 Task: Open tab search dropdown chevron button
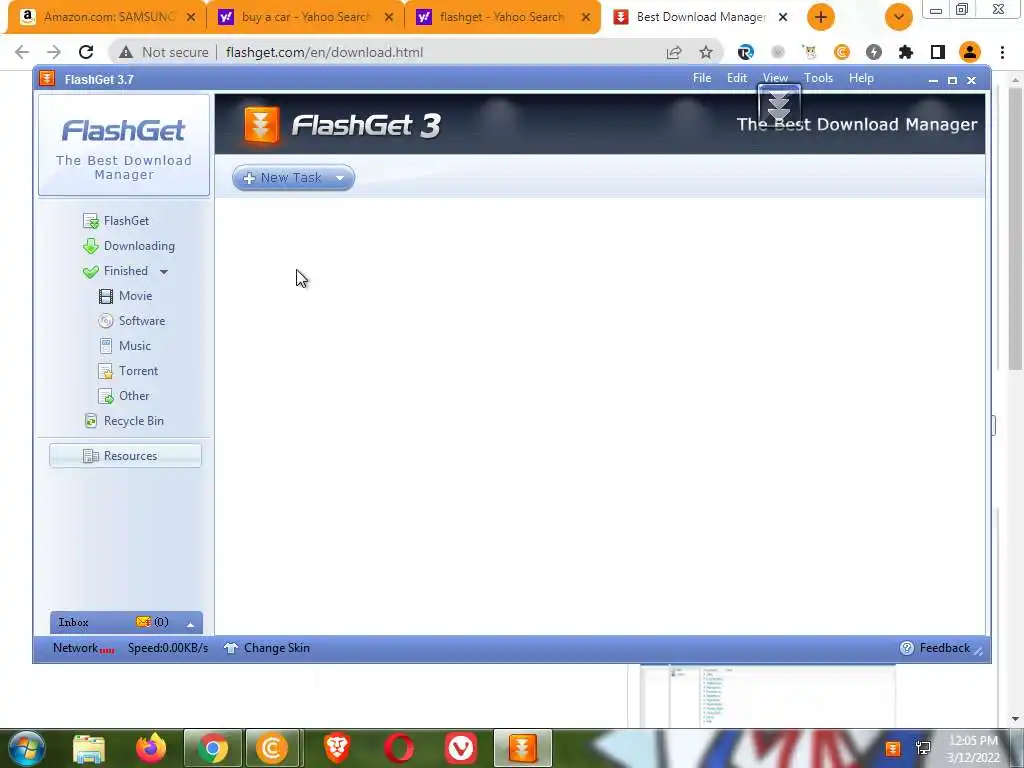tap(899, 17)
